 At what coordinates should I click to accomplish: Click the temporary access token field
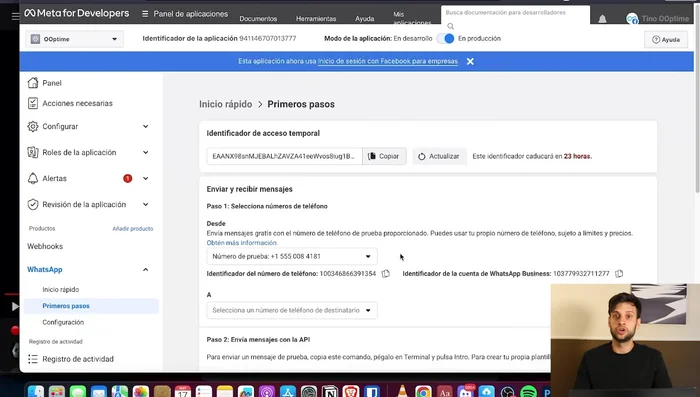[284, 156]
